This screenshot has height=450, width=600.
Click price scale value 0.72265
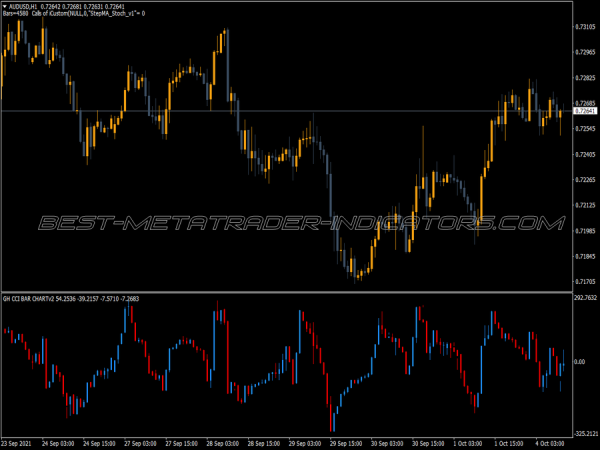point(586,179)
